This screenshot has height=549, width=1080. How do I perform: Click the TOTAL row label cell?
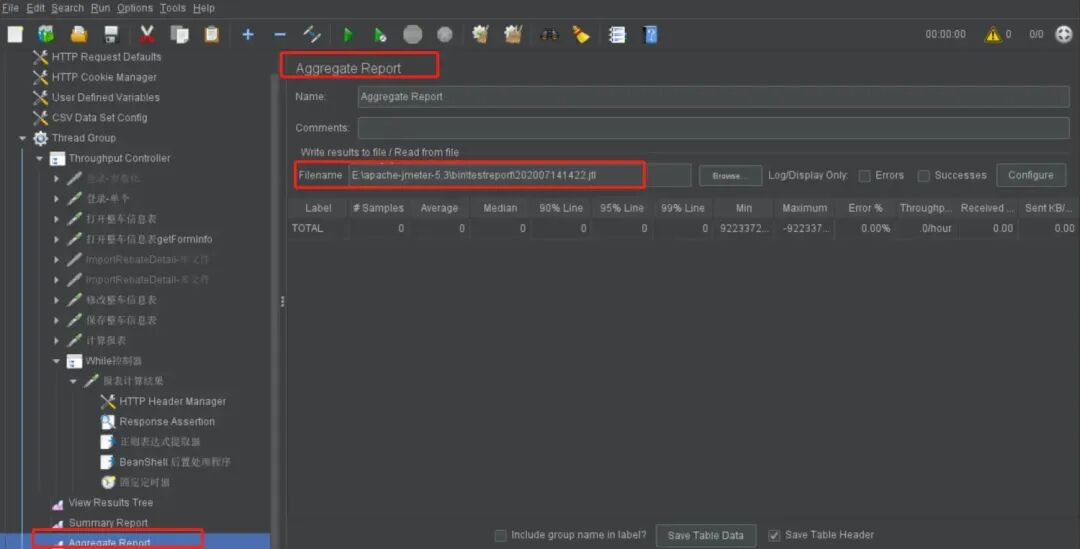point(318,228)
